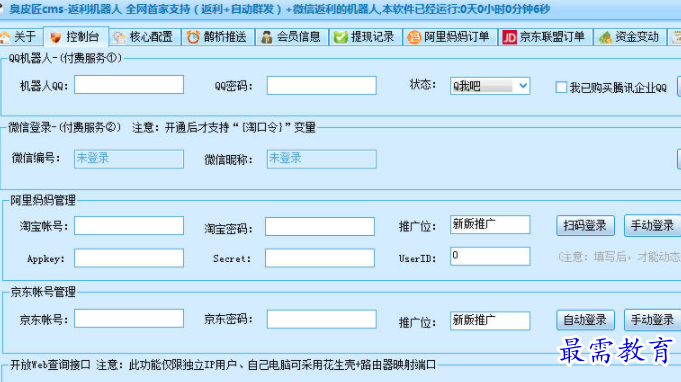Click the 微信登录-(付费服务②) group label
This screenshot has width=681, height=382.
64,128
